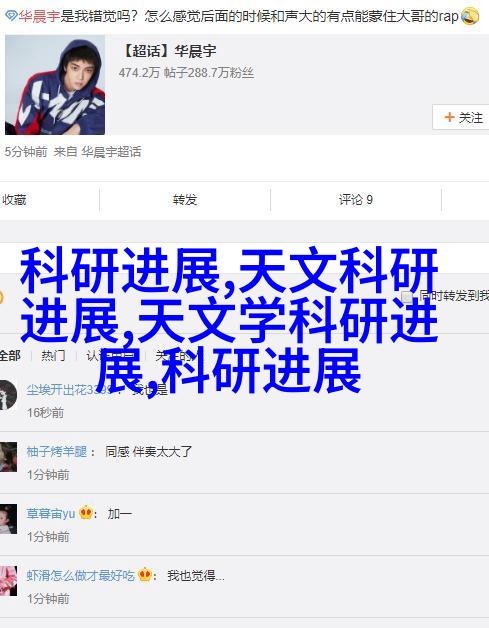The image size is (489, 628).
Task: Click the laughing-crying emoji after rap
Action: (x=469, y=16)
